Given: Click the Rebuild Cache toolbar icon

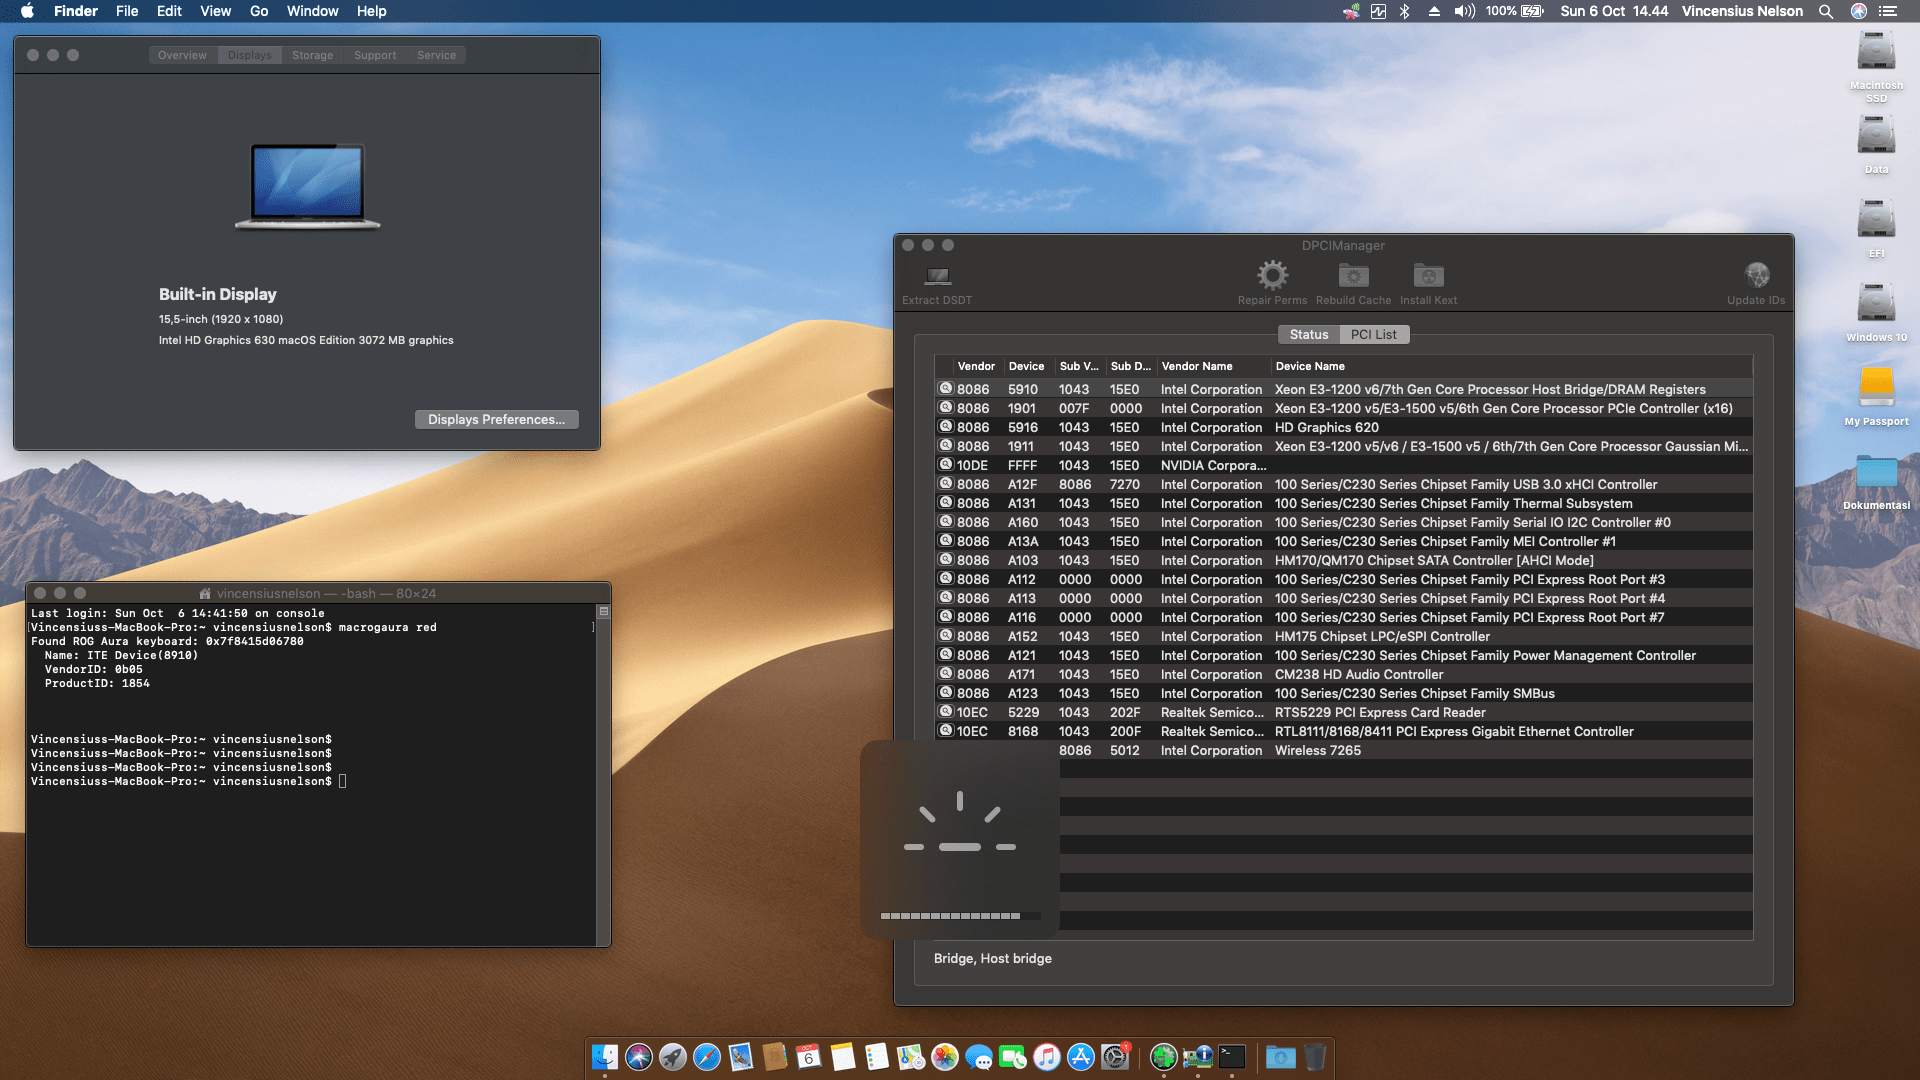Looking at the screenshot, I should 1353,275.
